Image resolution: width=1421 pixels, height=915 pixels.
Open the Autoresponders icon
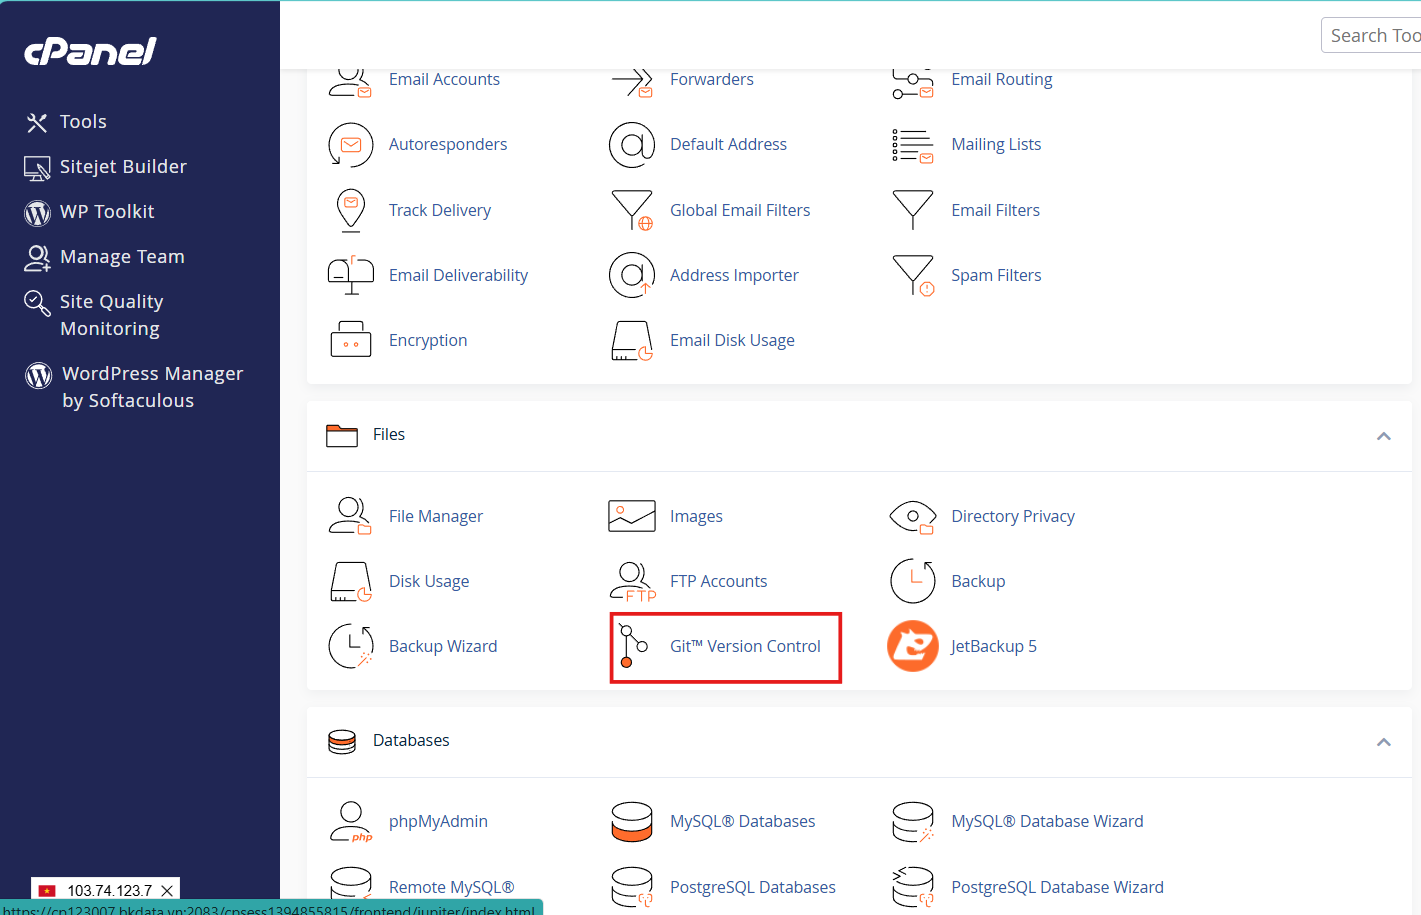pos(351,145)
